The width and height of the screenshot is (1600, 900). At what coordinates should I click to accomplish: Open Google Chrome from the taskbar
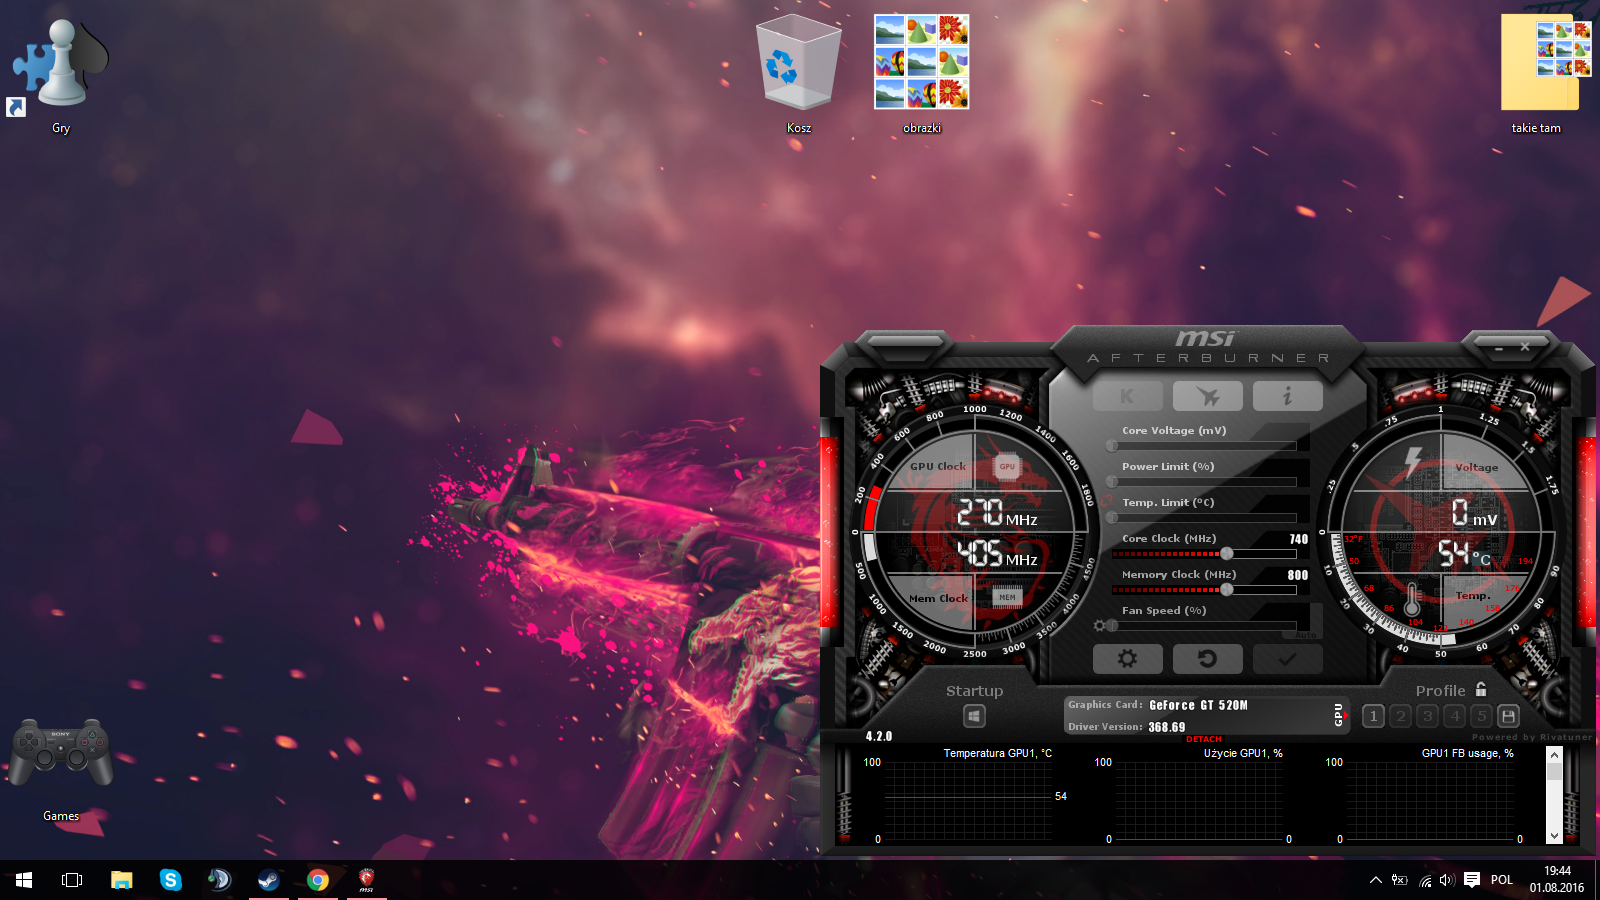(x=318, y=880)
